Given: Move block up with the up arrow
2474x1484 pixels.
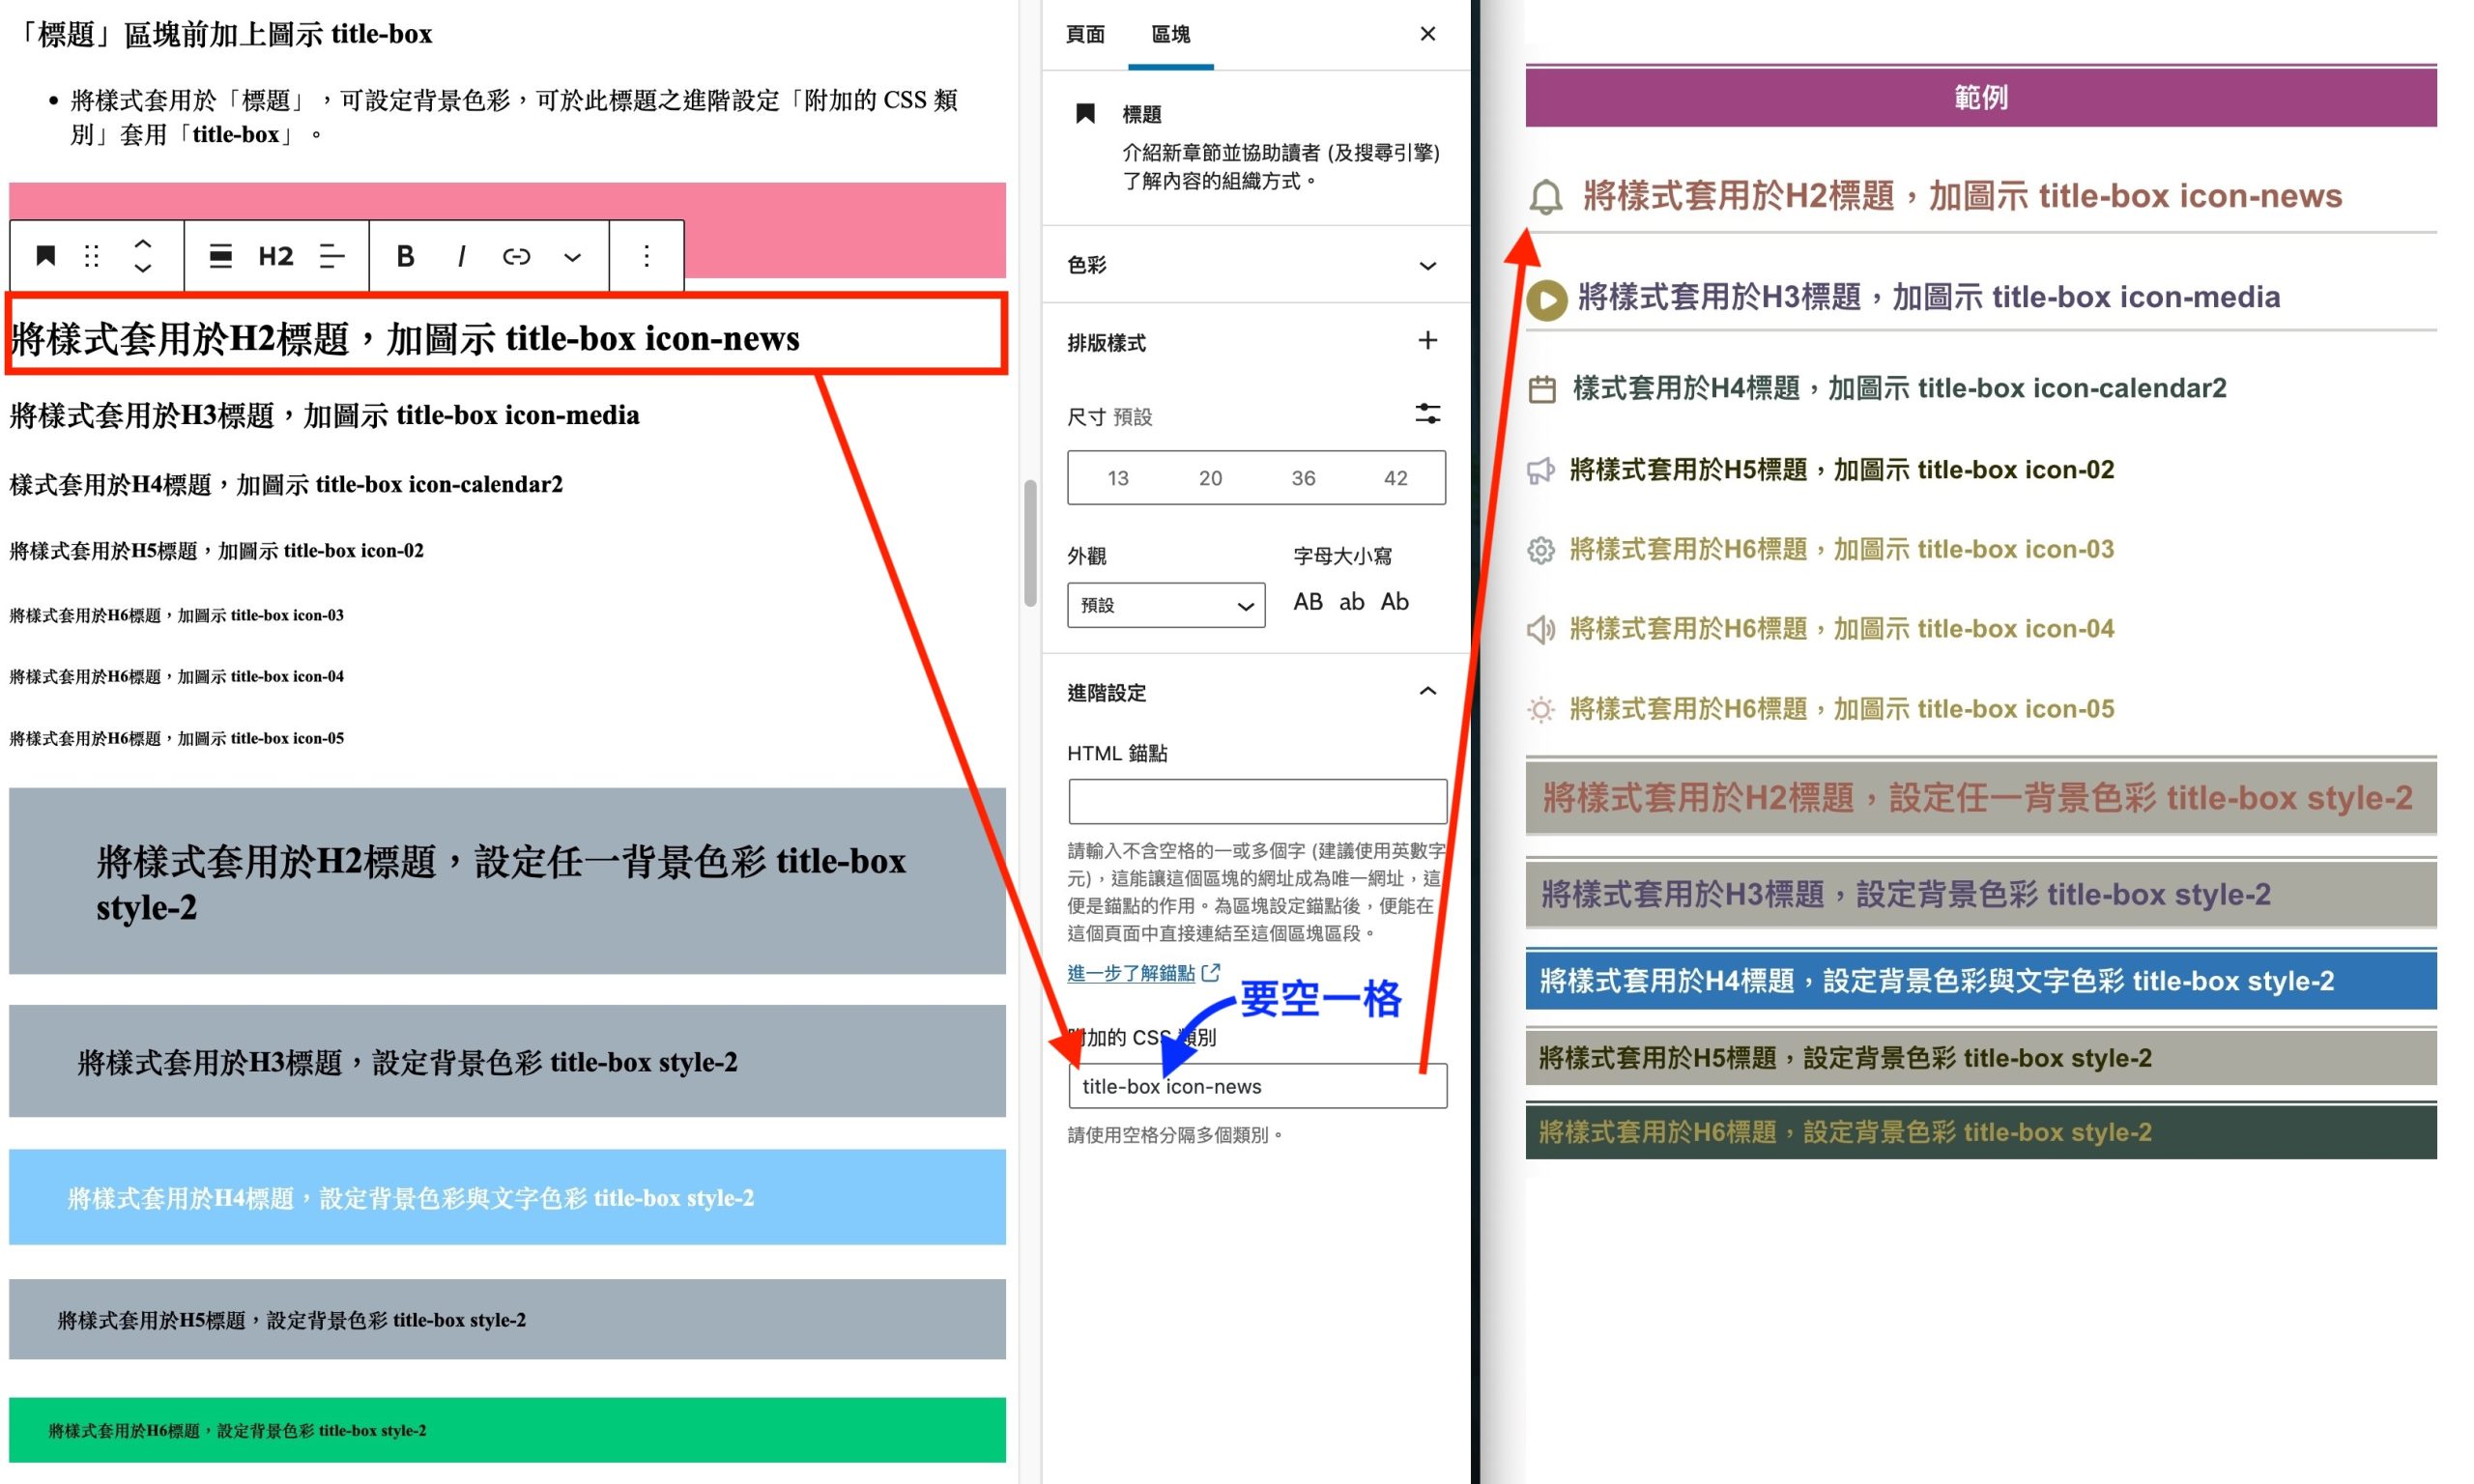Looking at the screenshot, I should click(x=143, y=243).
